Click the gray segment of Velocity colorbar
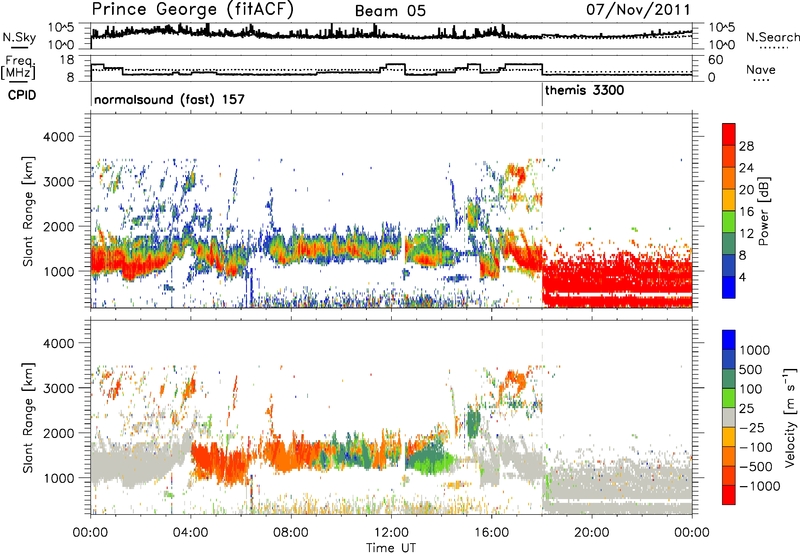This screenshot has height=554, width=800. point(729,418)
